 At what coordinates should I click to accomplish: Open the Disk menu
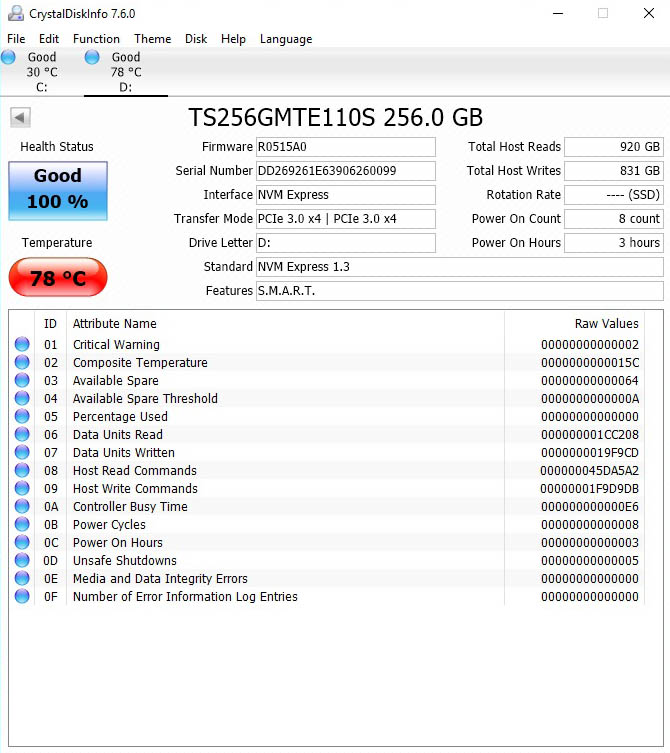196,39
